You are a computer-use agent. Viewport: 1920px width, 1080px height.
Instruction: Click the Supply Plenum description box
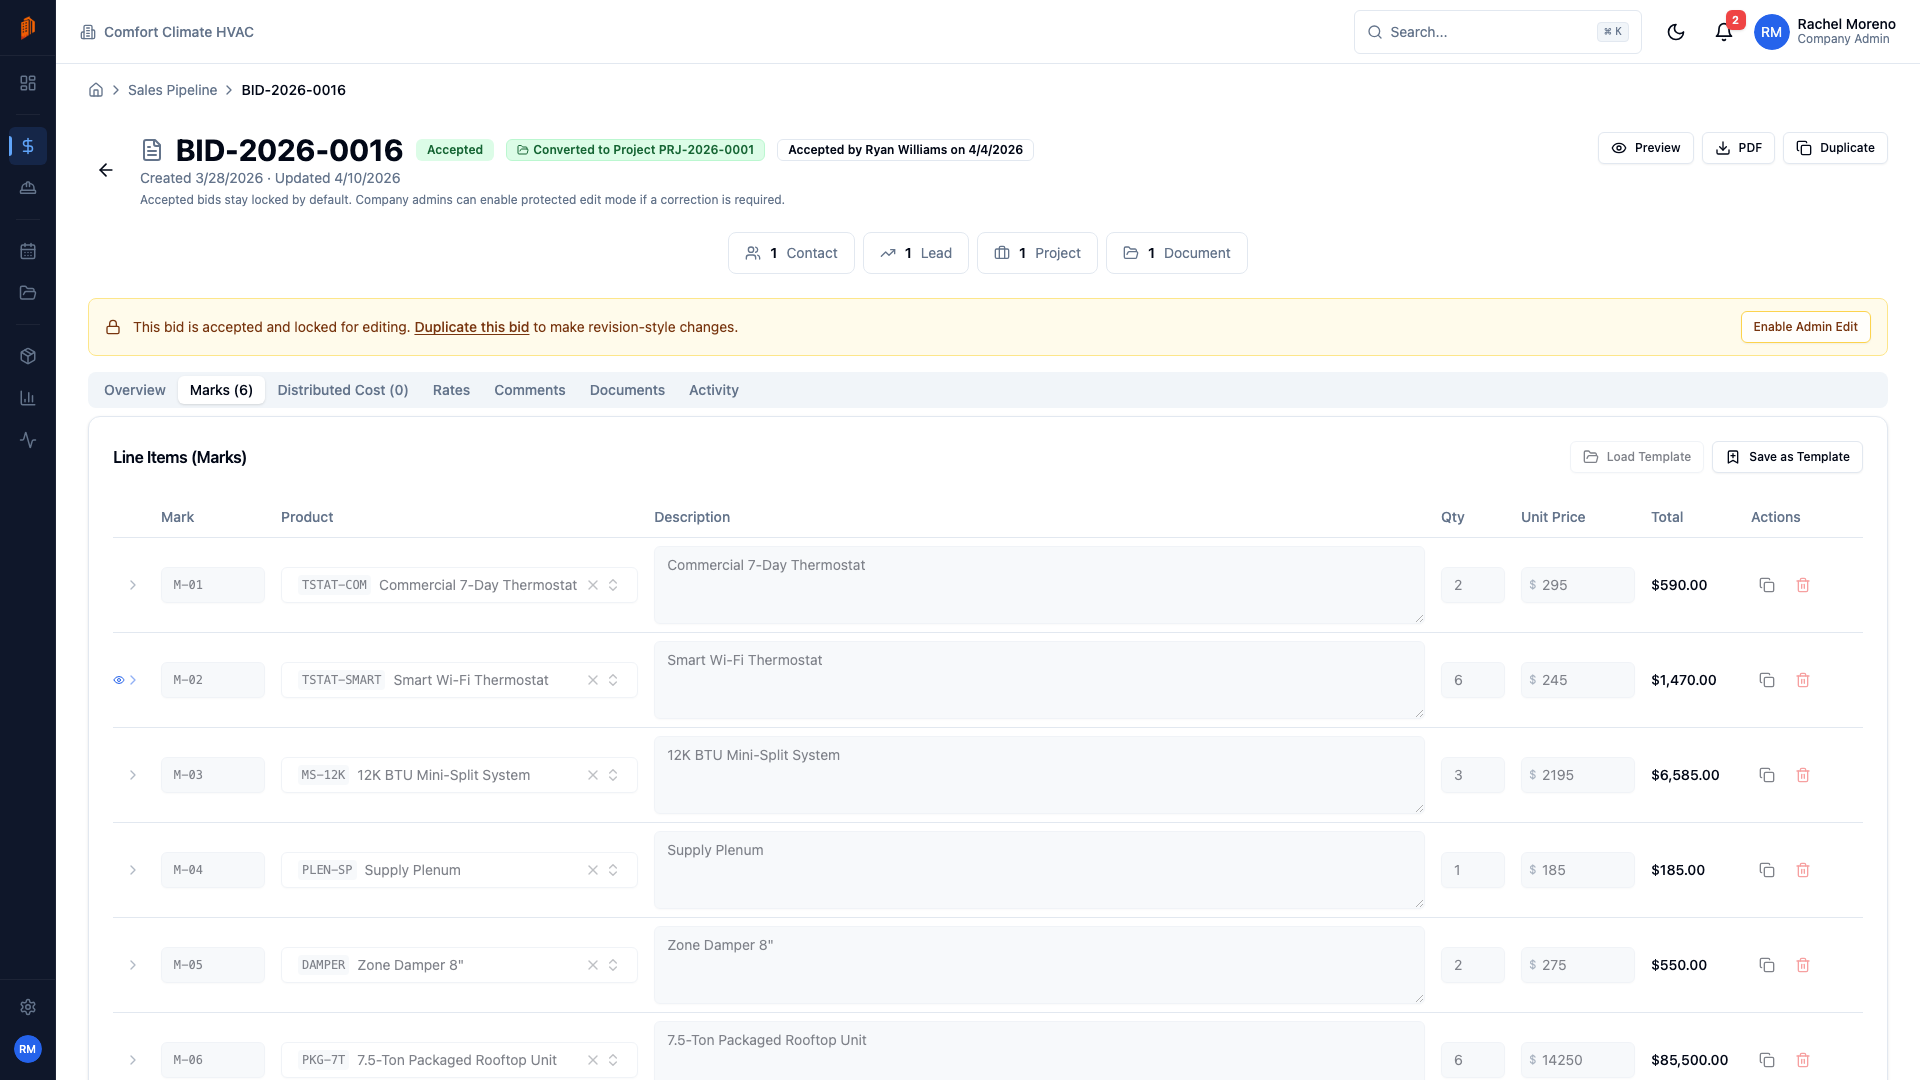pyautogui.click(x=1039, y=870)
